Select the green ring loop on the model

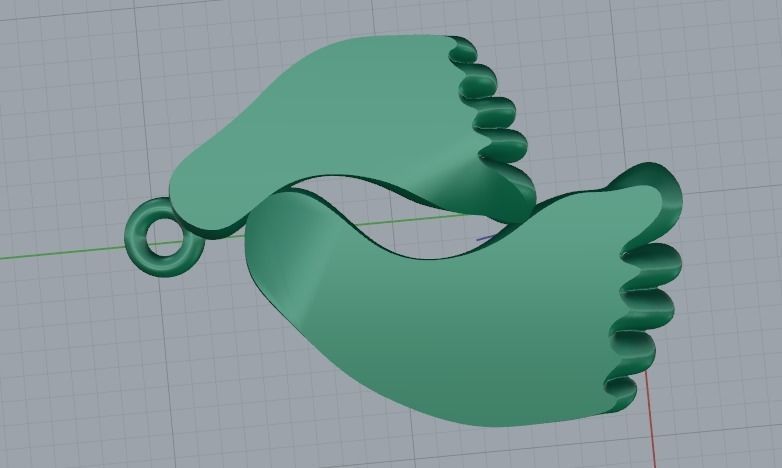pos(164,237)
